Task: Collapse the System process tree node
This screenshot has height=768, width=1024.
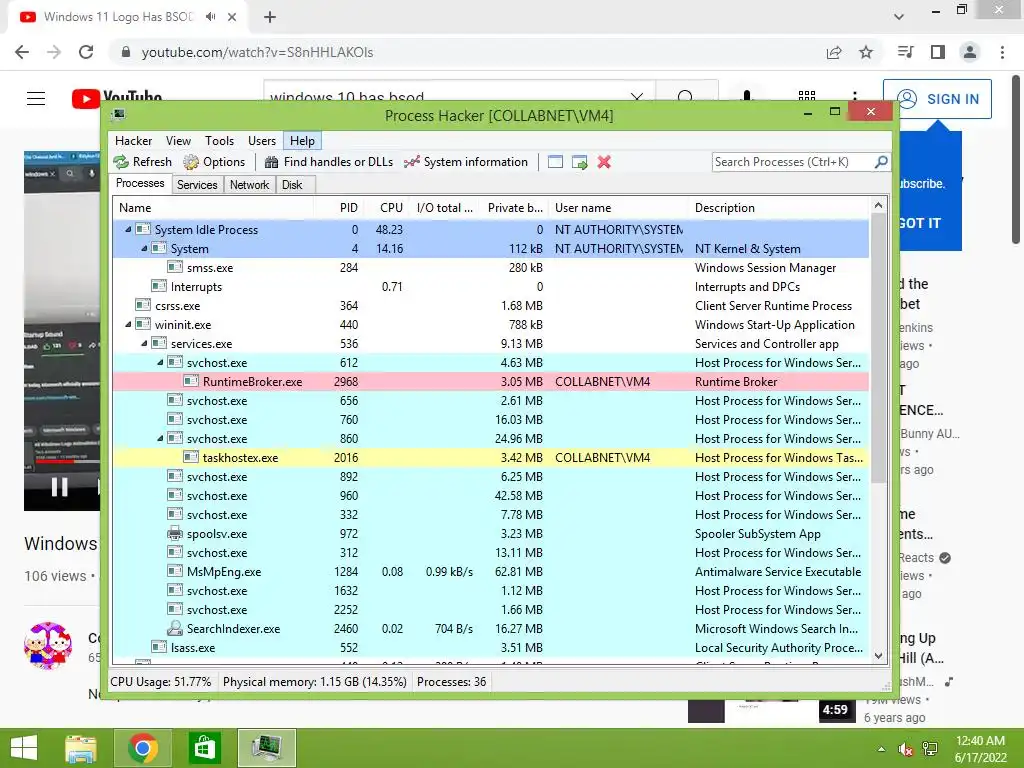Action: point(144,249)
